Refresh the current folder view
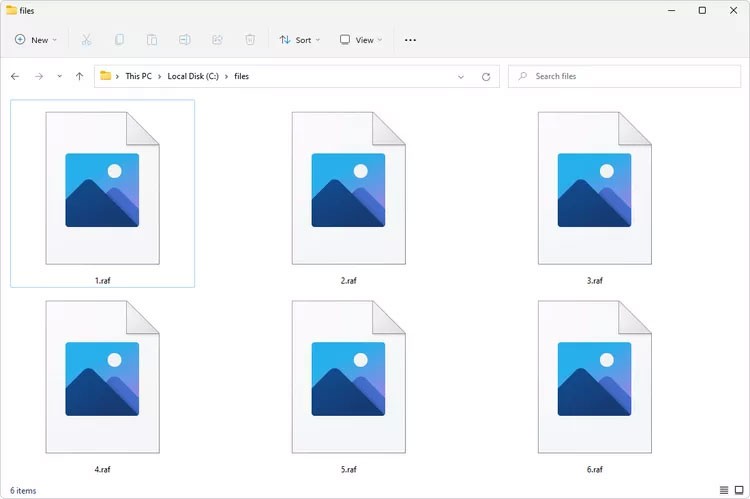 (x=486, y=76)
